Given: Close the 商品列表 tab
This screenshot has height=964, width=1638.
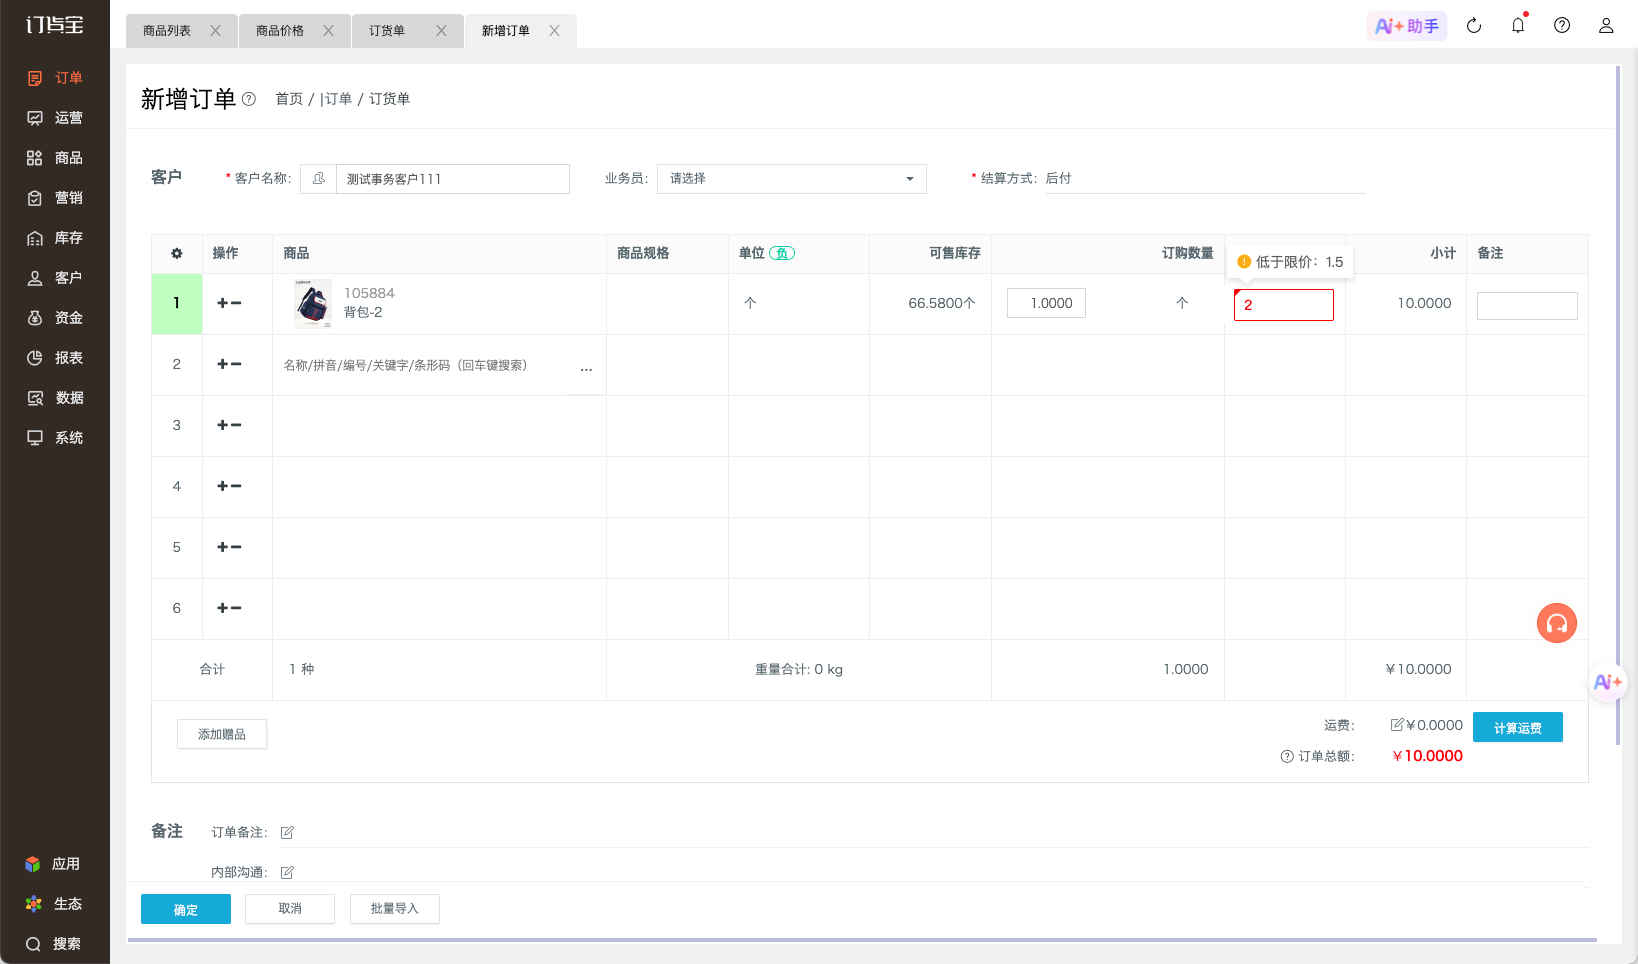Looking at the screenshot, I should [215, 31].
